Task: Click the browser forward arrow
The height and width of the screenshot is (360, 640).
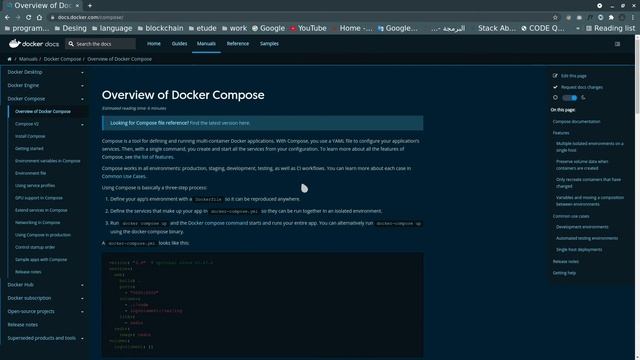Action: [x=18, y=18]
